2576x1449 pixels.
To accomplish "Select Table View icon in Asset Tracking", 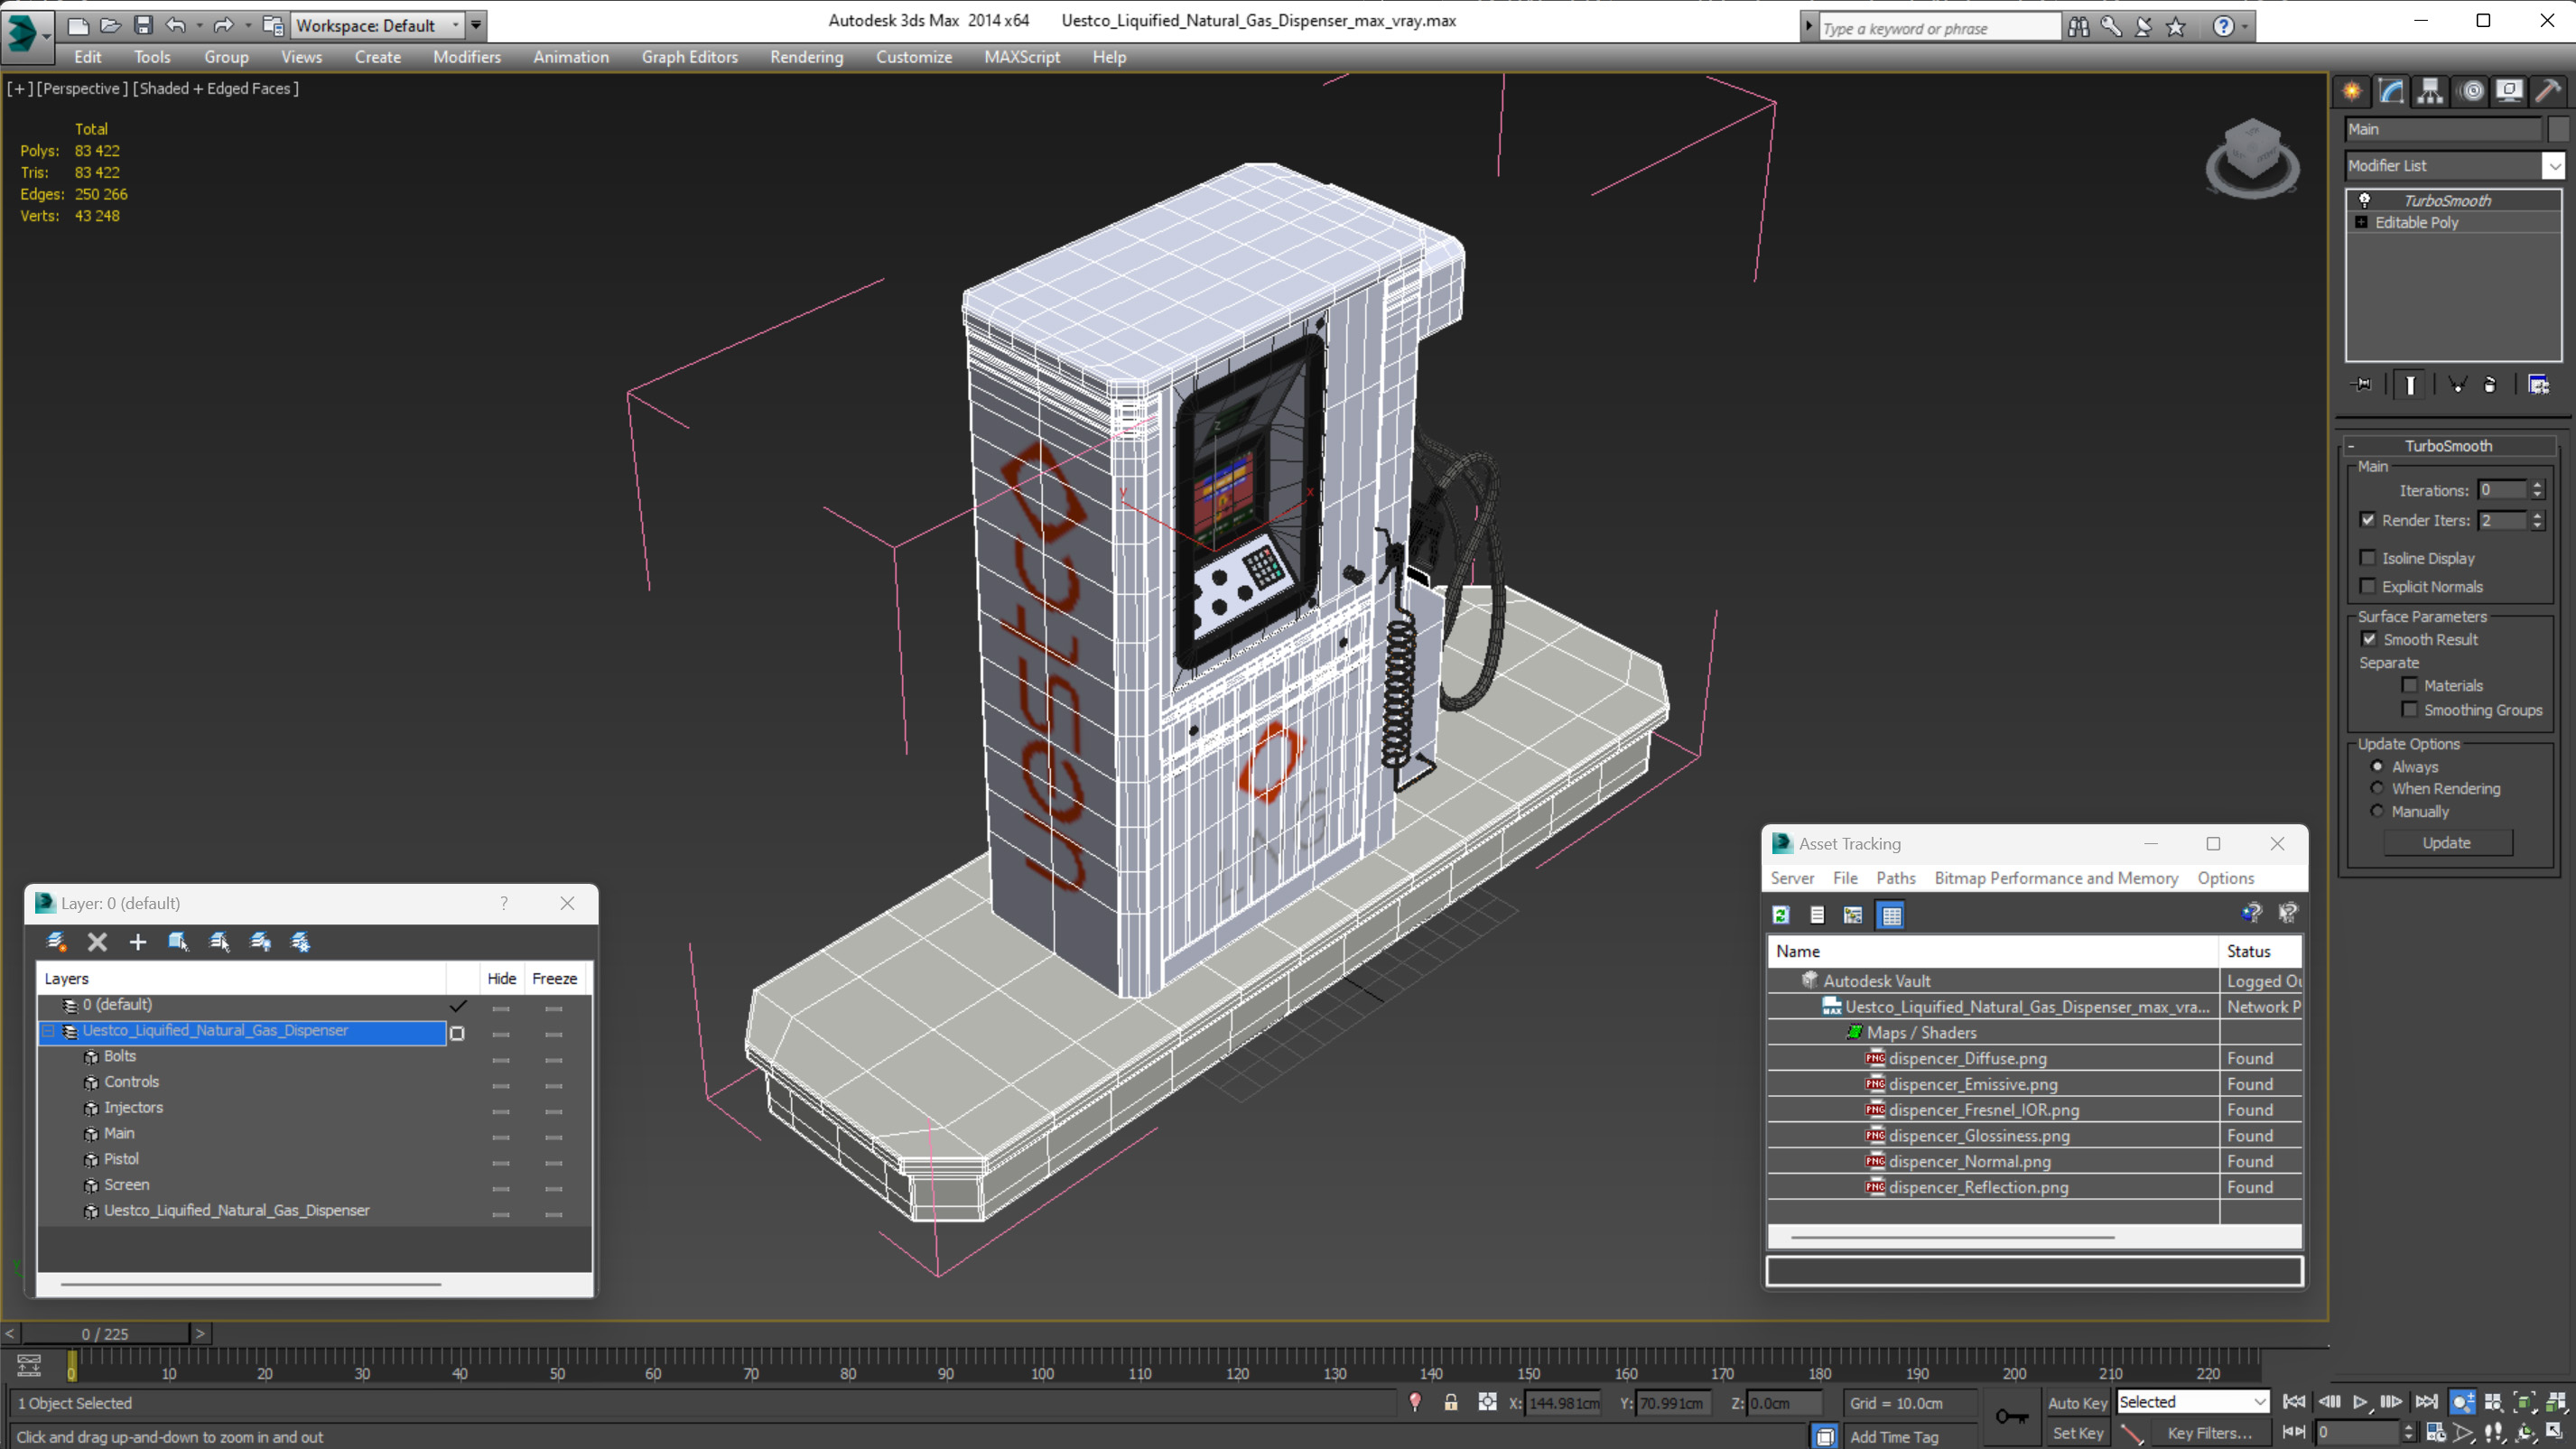I will [1891, 914].
